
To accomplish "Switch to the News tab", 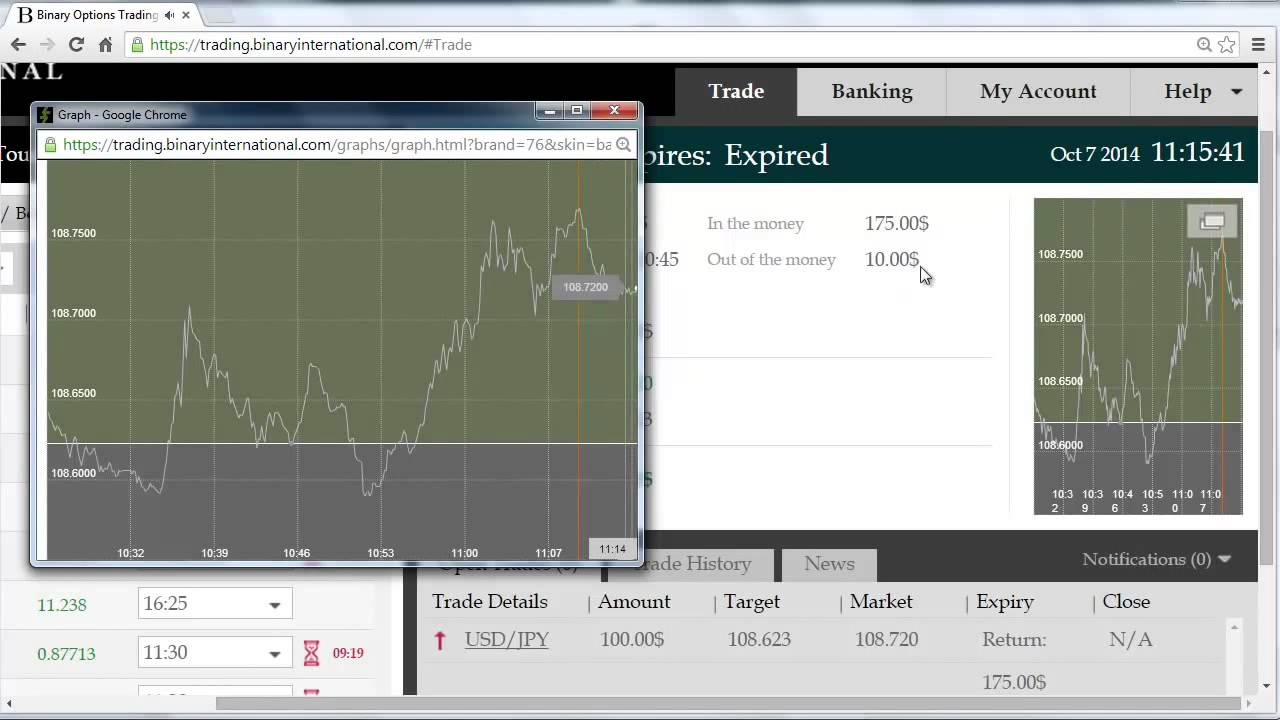I will tap(829, 564).
